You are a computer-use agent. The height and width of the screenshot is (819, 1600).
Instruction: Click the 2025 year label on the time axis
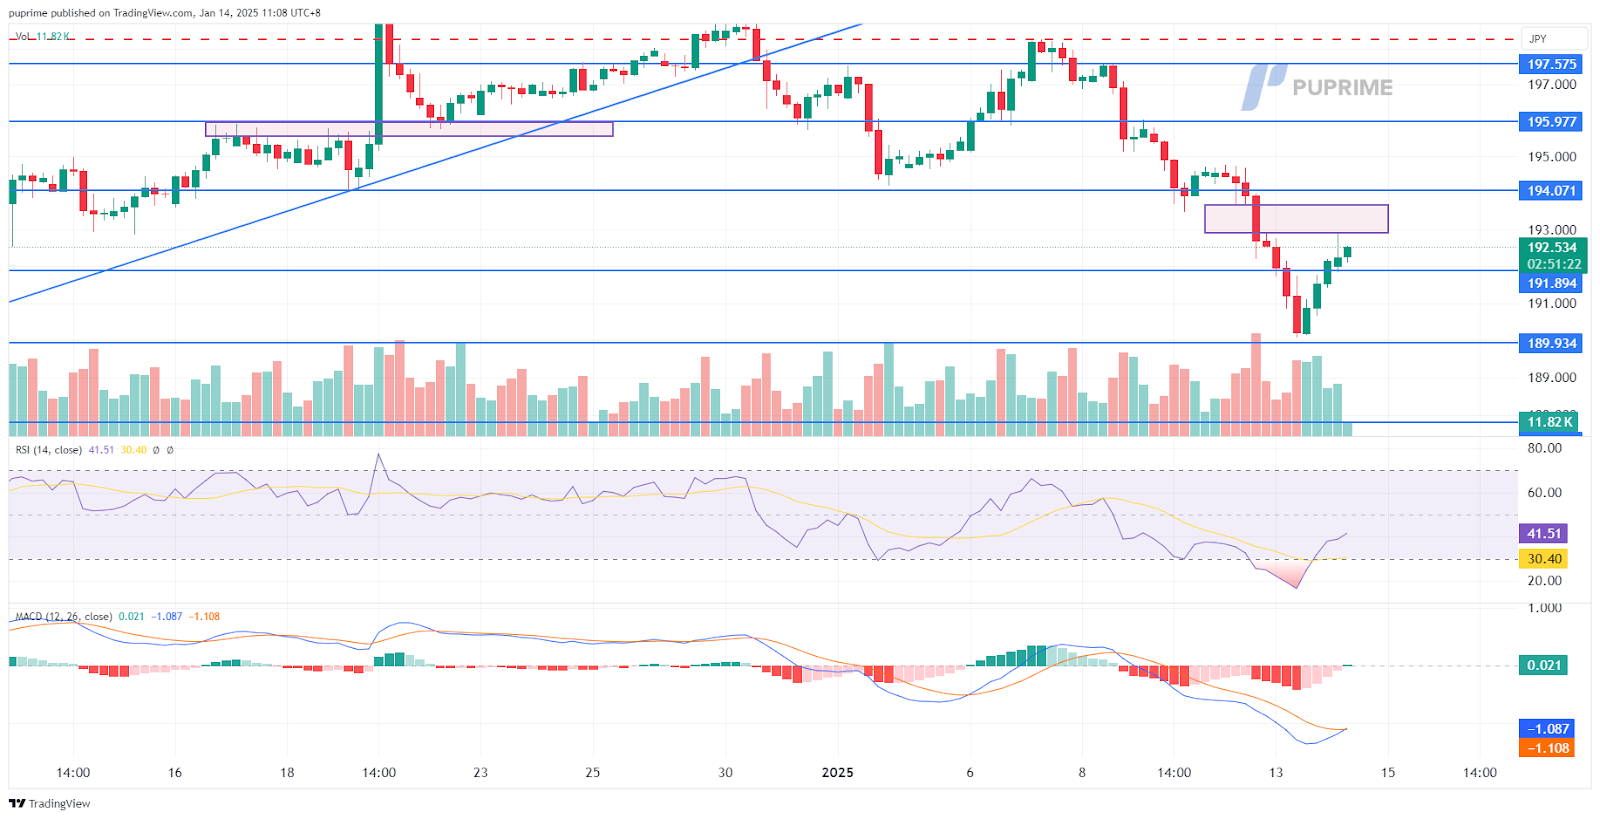tap(837, 772)
